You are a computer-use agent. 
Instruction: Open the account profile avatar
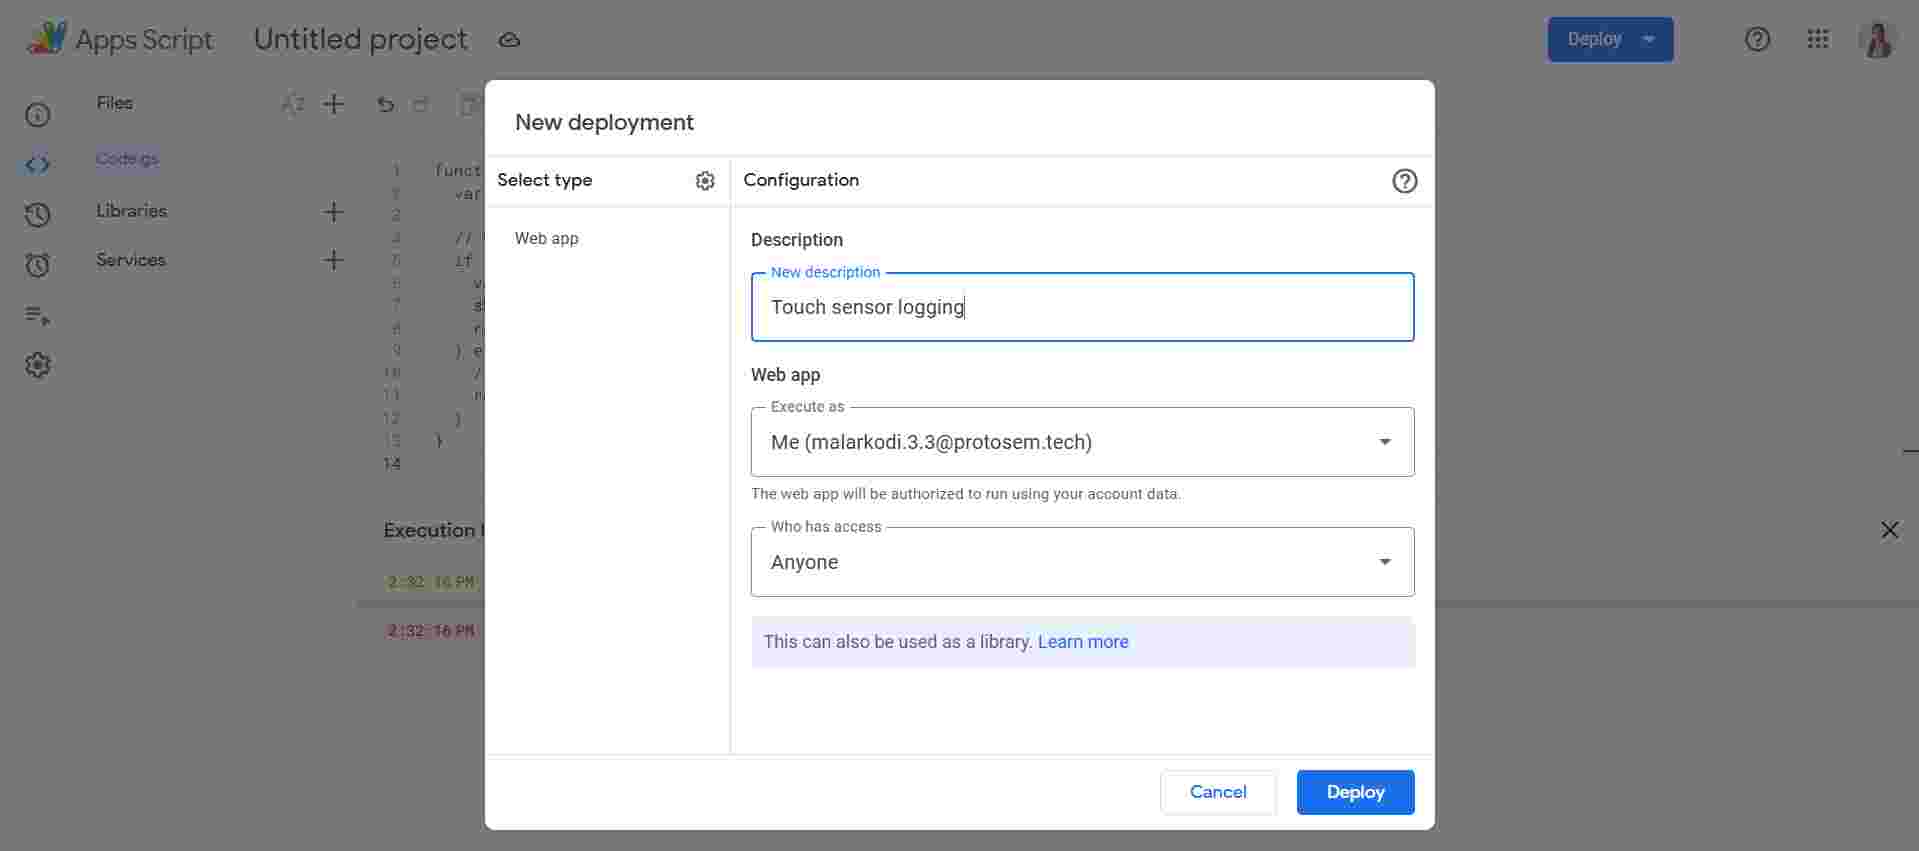tap(1878, 39)
